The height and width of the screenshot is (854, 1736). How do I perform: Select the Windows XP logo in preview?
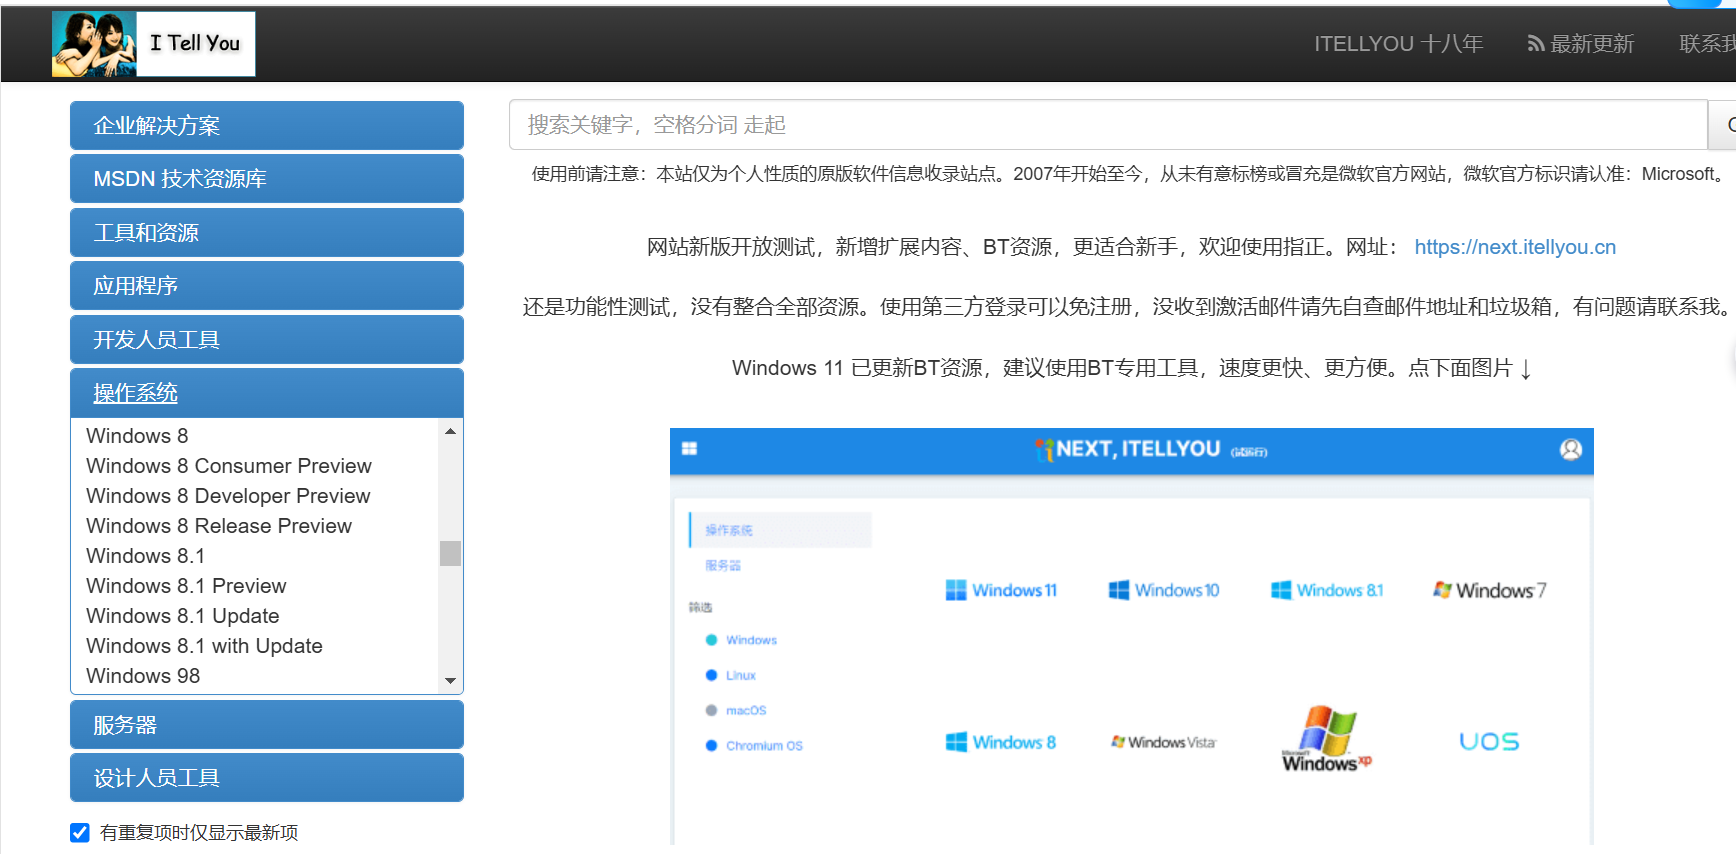click(1327, 739)
